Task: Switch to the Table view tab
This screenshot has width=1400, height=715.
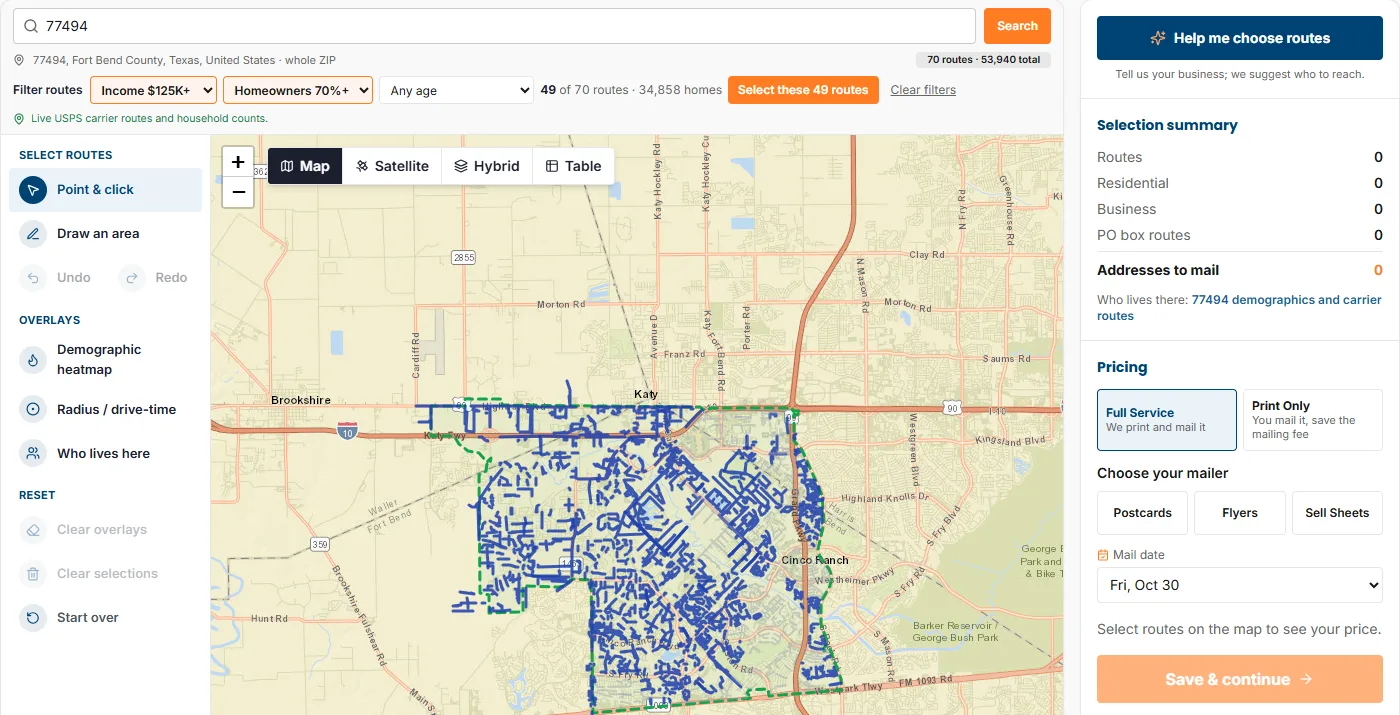Action: point(573,166)
